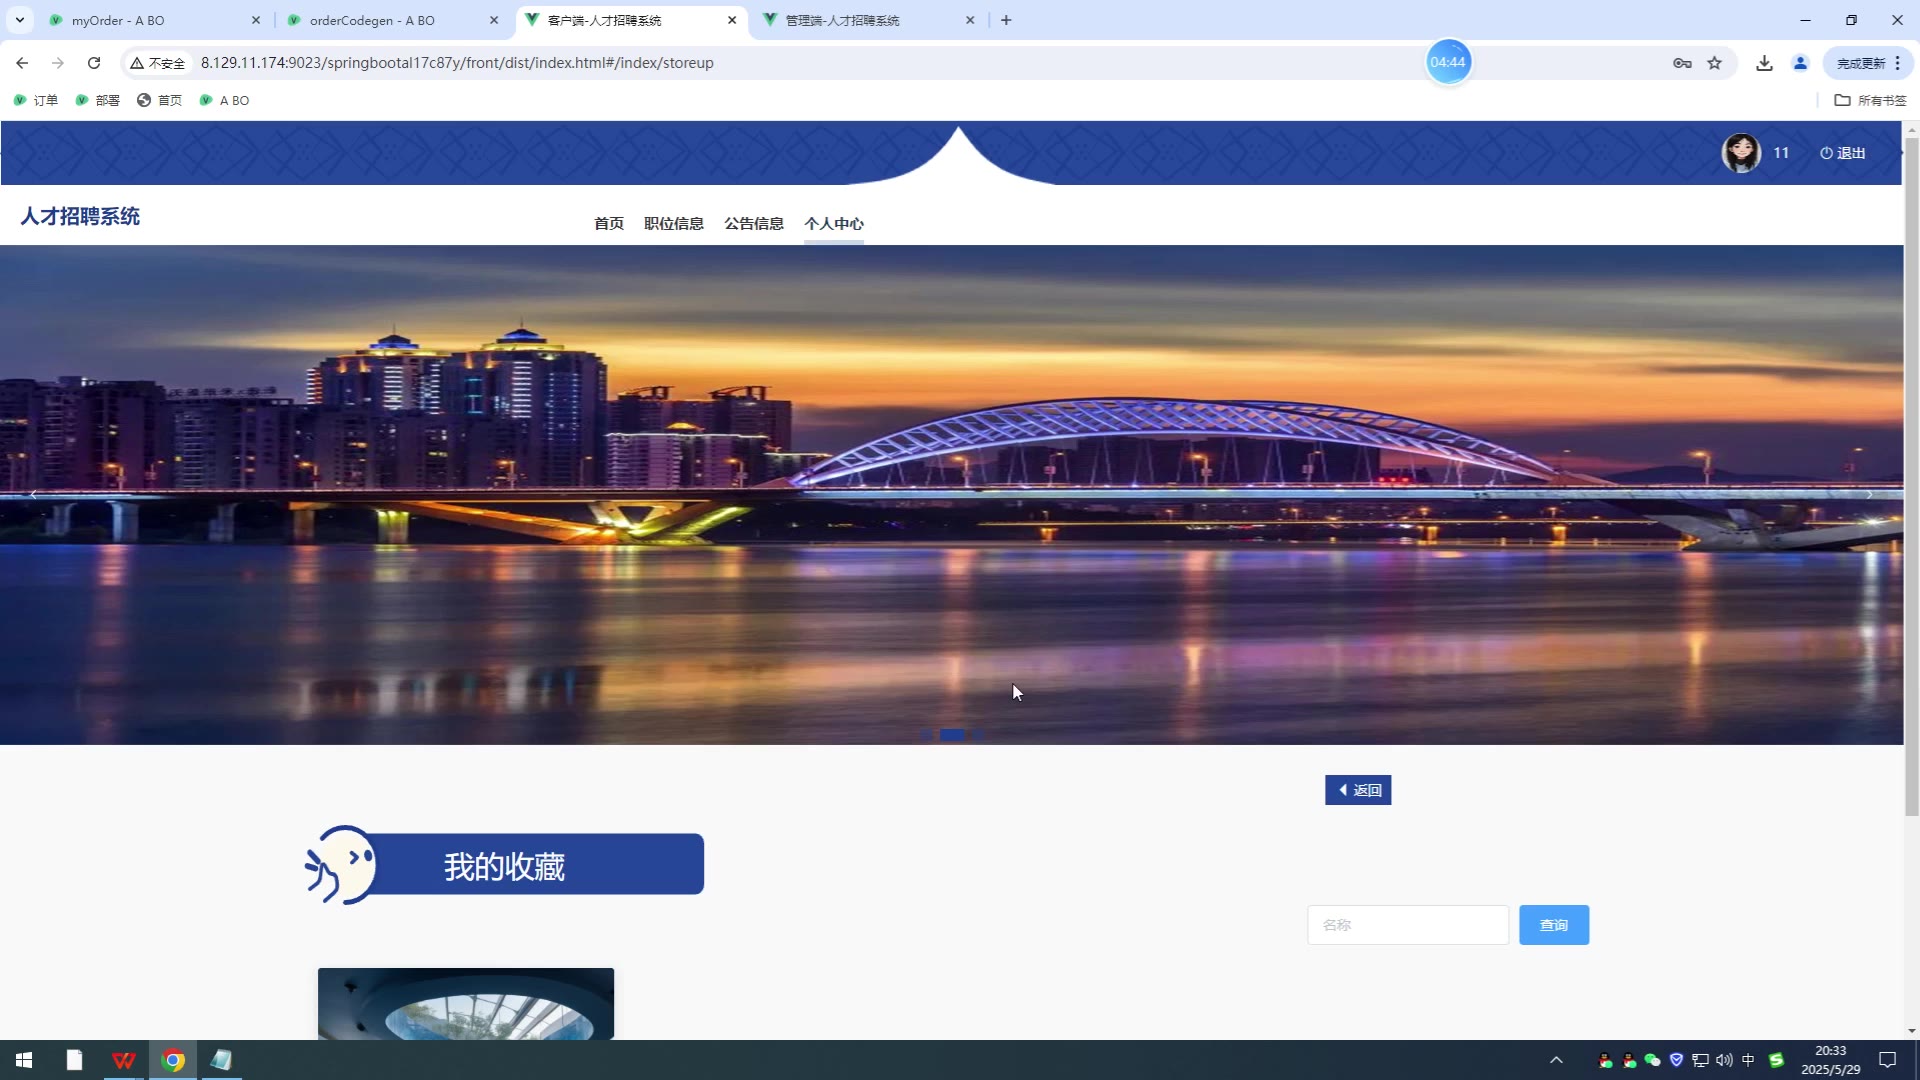Viewport: 1920px width, 1080px height.
Task: Open the browser downloads icon
Action: coord(1764,63)
